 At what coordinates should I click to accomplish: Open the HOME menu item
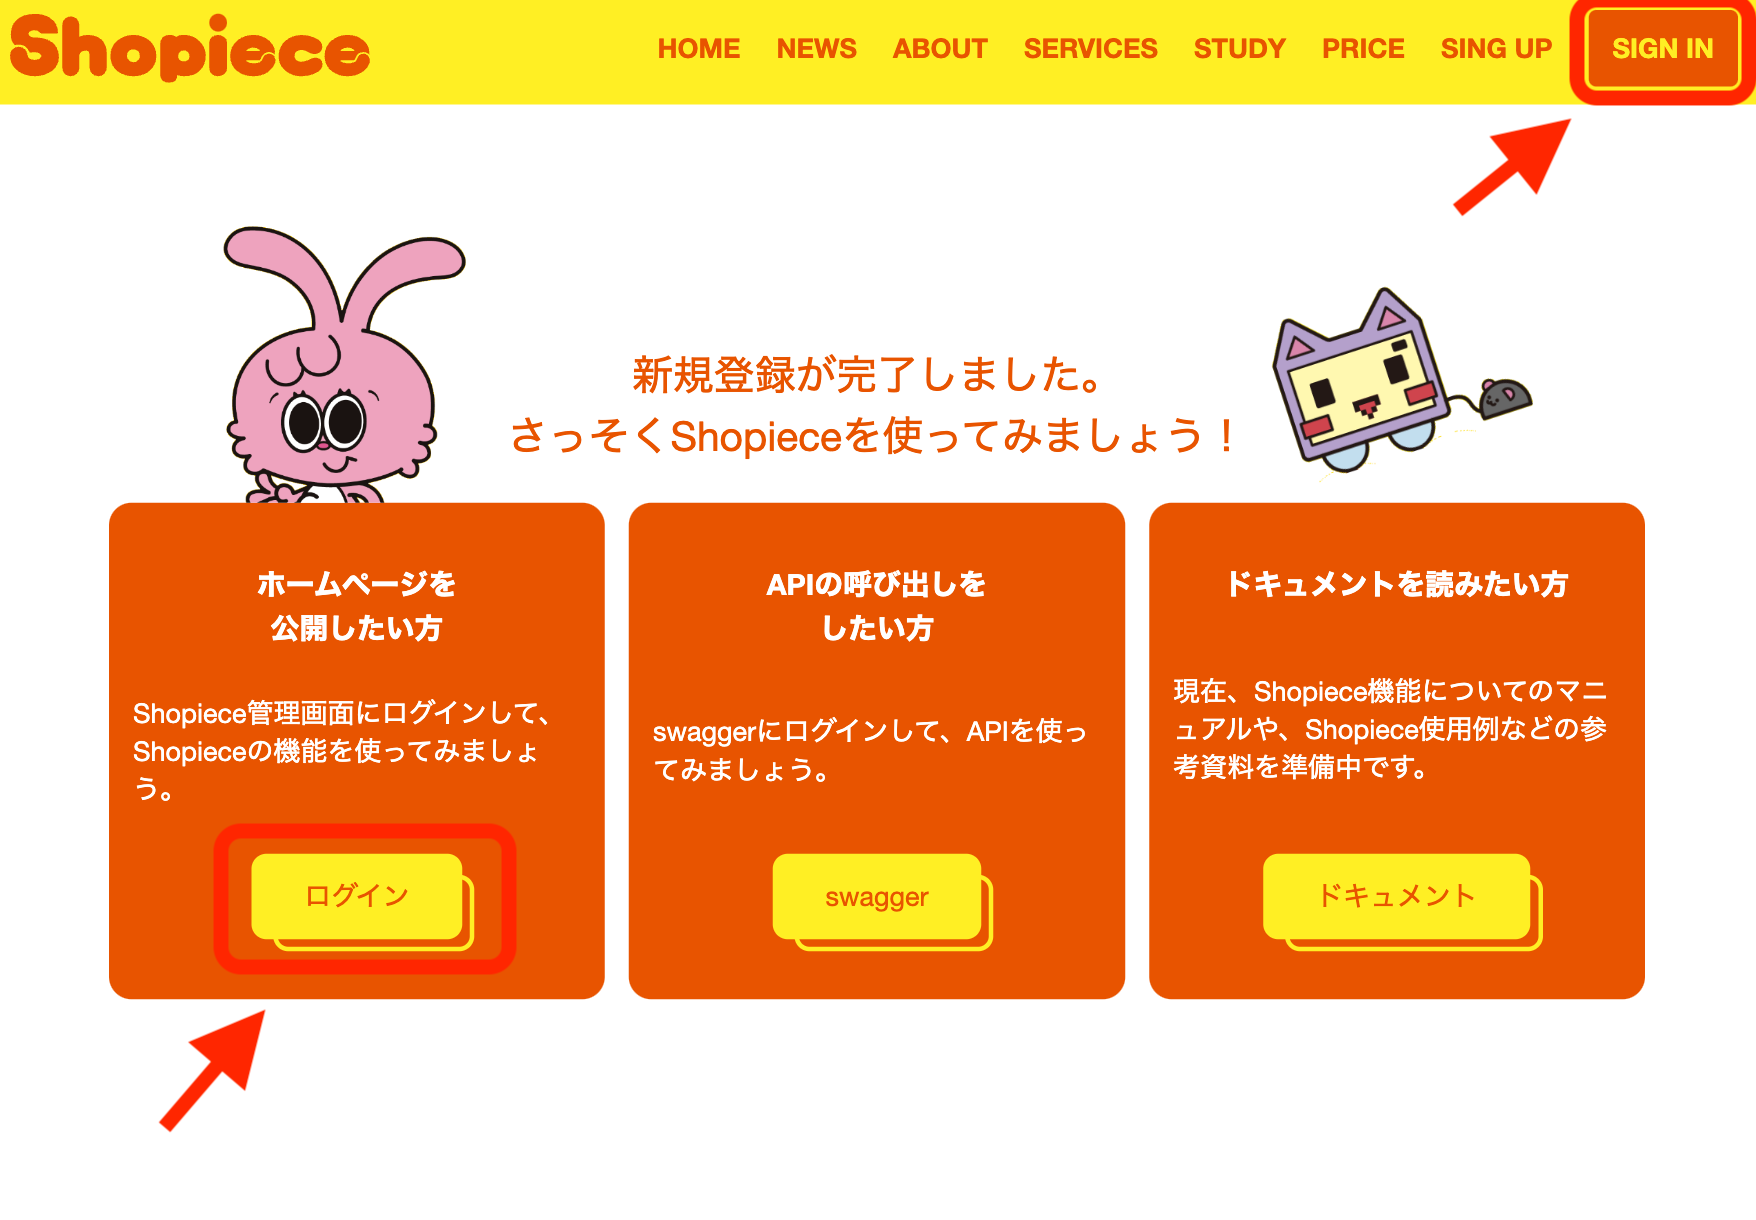[699, 48]
